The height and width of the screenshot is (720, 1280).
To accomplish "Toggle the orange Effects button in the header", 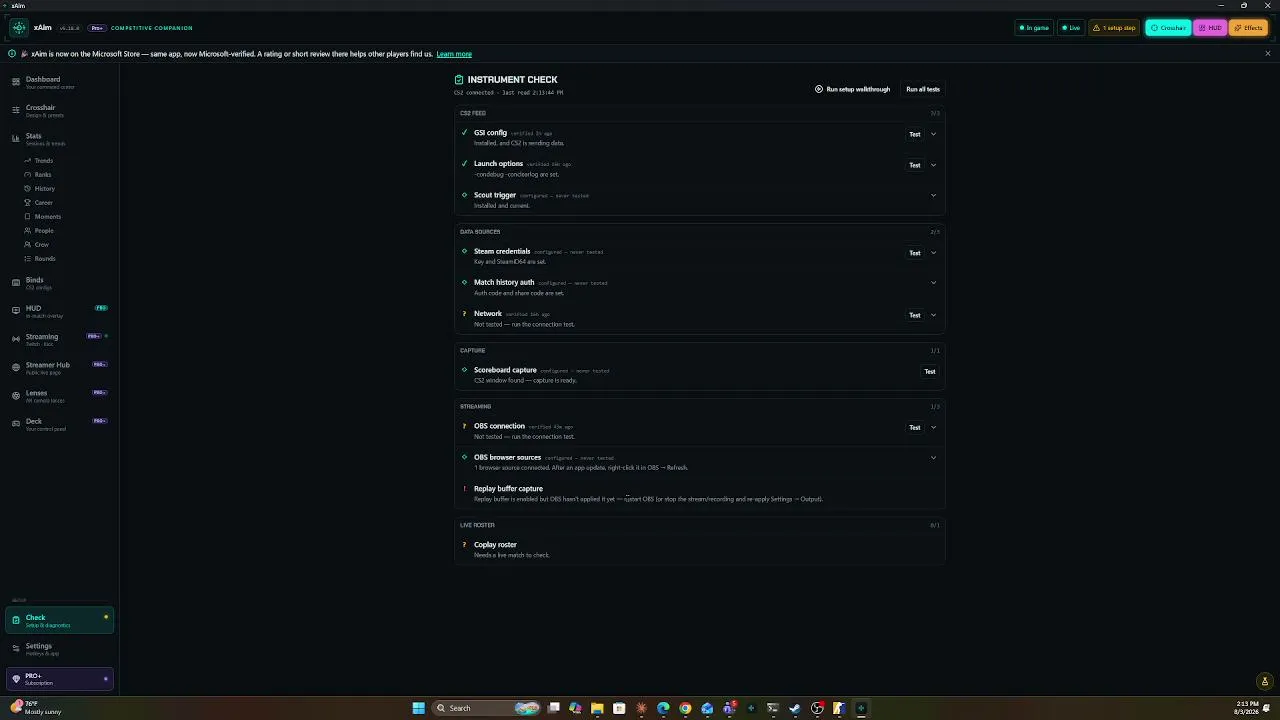I will [x=1248, y=28].
